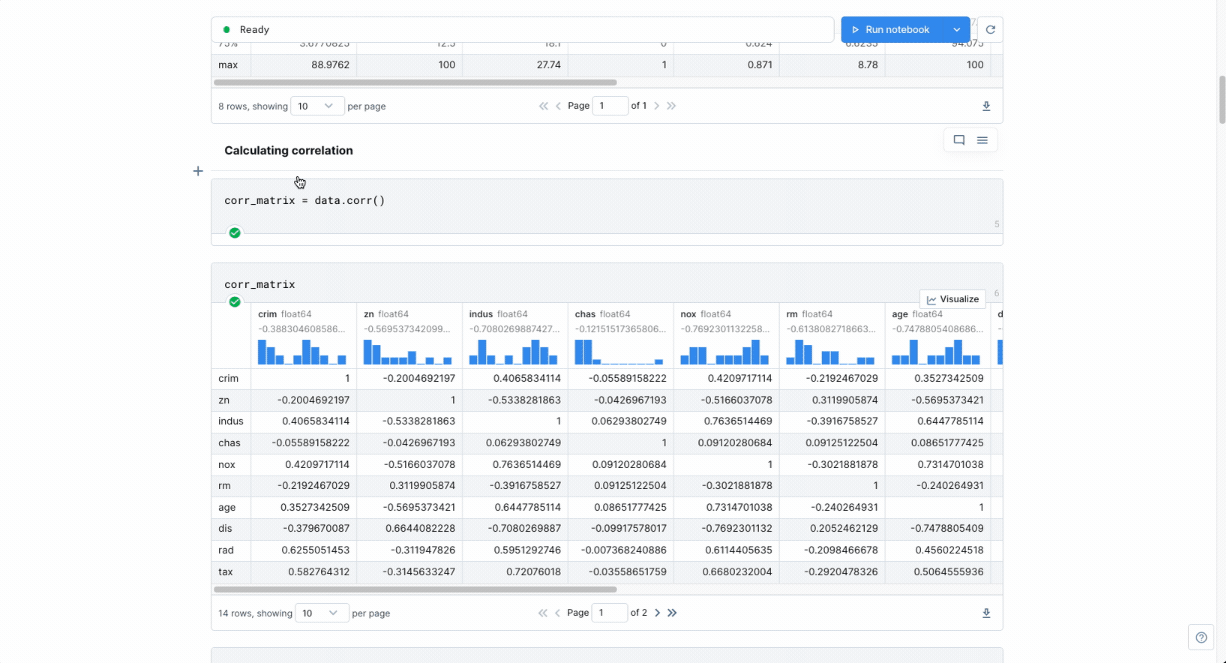The height and width of the screenshot is (663, 1226).
Task: Click the green check icon of corr_matrix output block
Action: point(235,302)
